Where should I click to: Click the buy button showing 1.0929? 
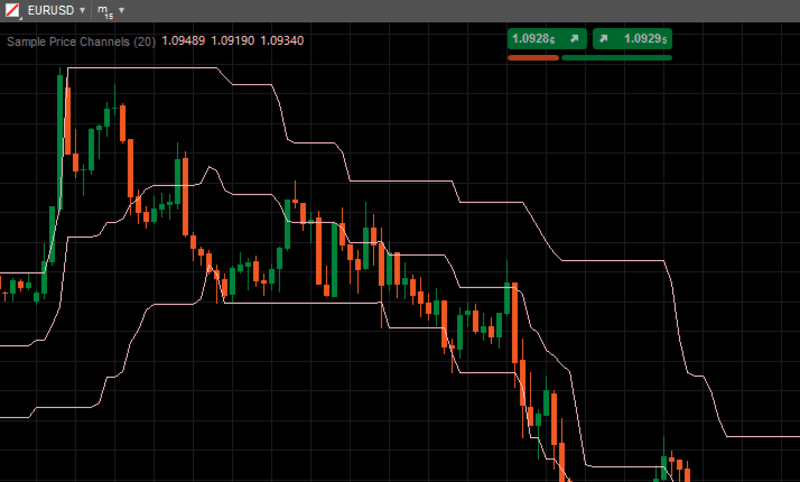tap(632, 39)
